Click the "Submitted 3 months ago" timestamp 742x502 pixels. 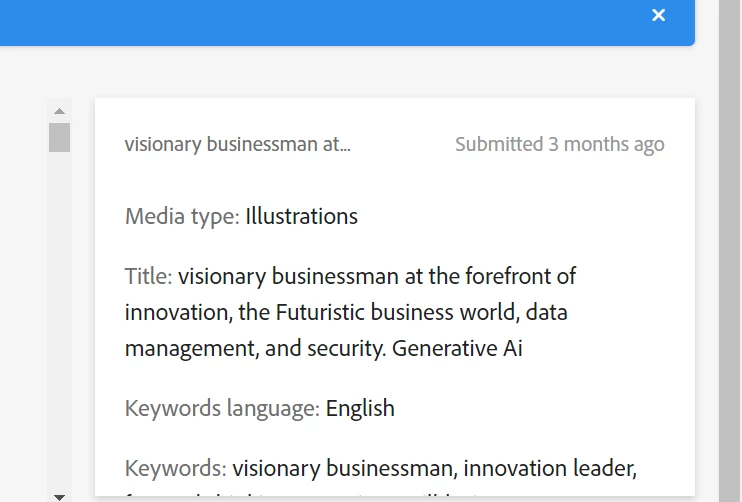[x=559, y=144]
